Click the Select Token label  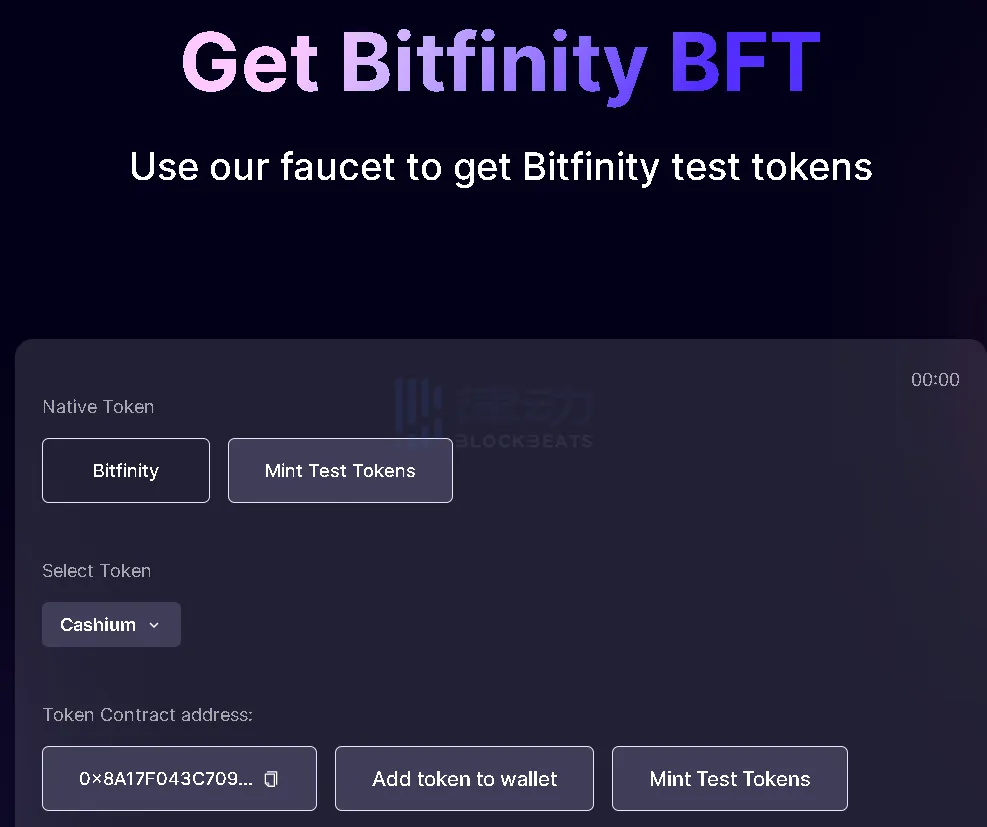click(x=96, y=571)
